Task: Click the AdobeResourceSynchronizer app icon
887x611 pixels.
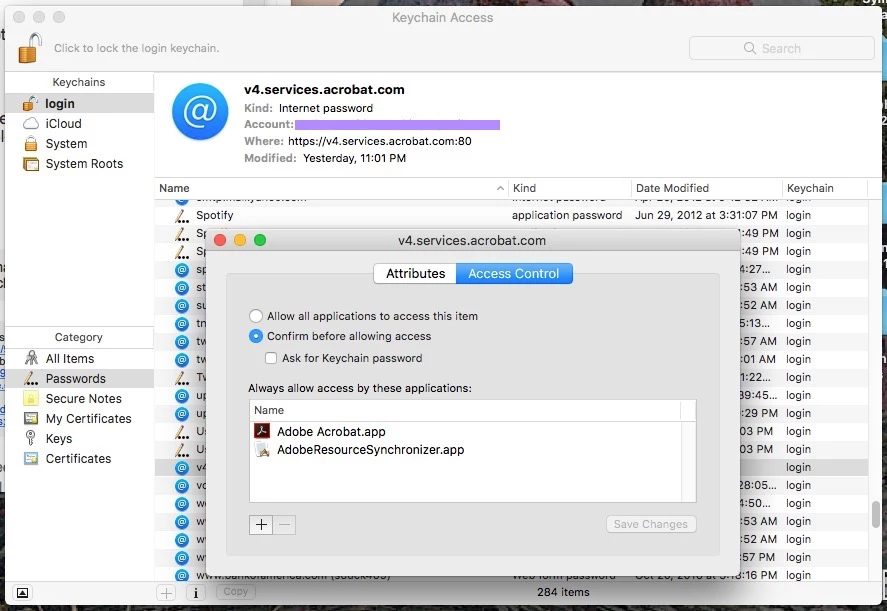Action: point(262,450)
